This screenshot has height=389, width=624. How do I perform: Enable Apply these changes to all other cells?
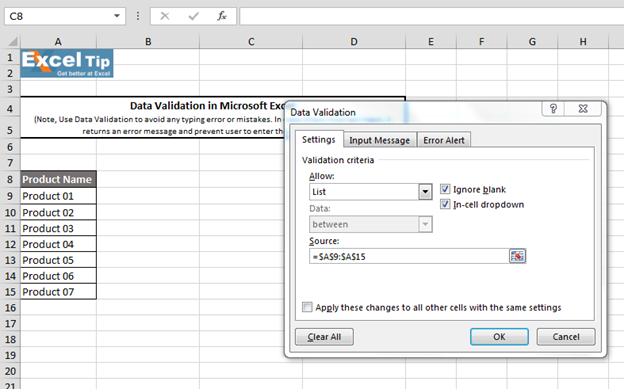(x=307, y=307)
